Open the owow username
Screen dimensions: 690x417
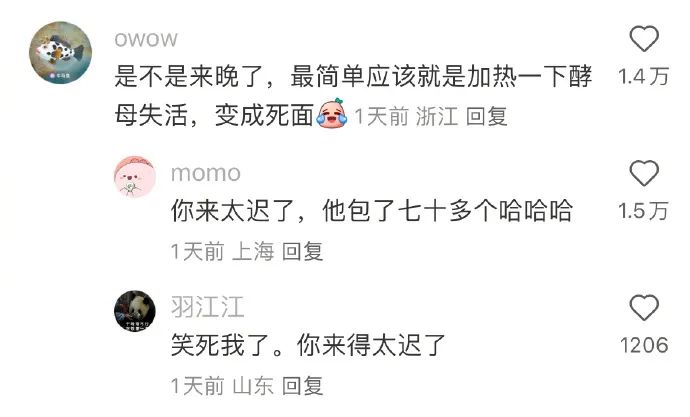[146, 39]
